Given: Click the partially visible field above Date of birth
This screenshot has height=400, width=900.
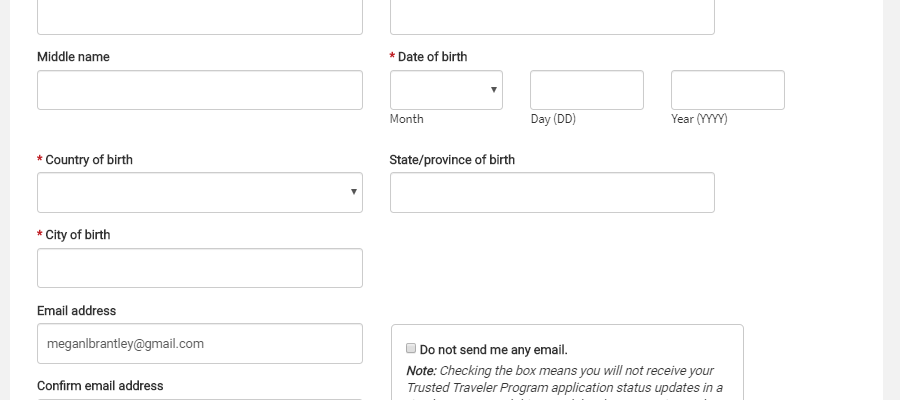Looking at the screenshot, I should 552,17.
